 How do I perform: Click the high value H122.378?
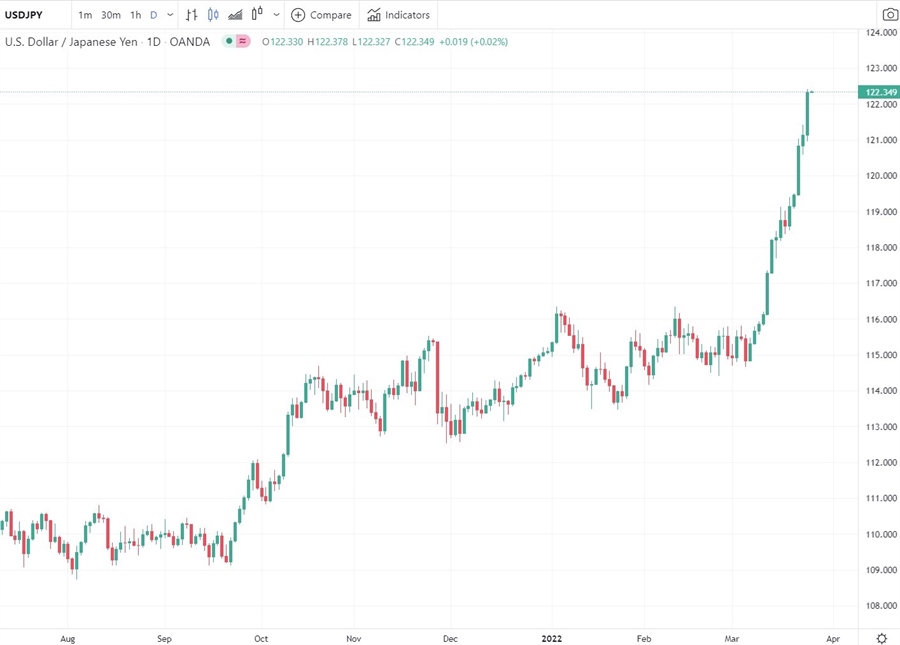tap(328, 42)
